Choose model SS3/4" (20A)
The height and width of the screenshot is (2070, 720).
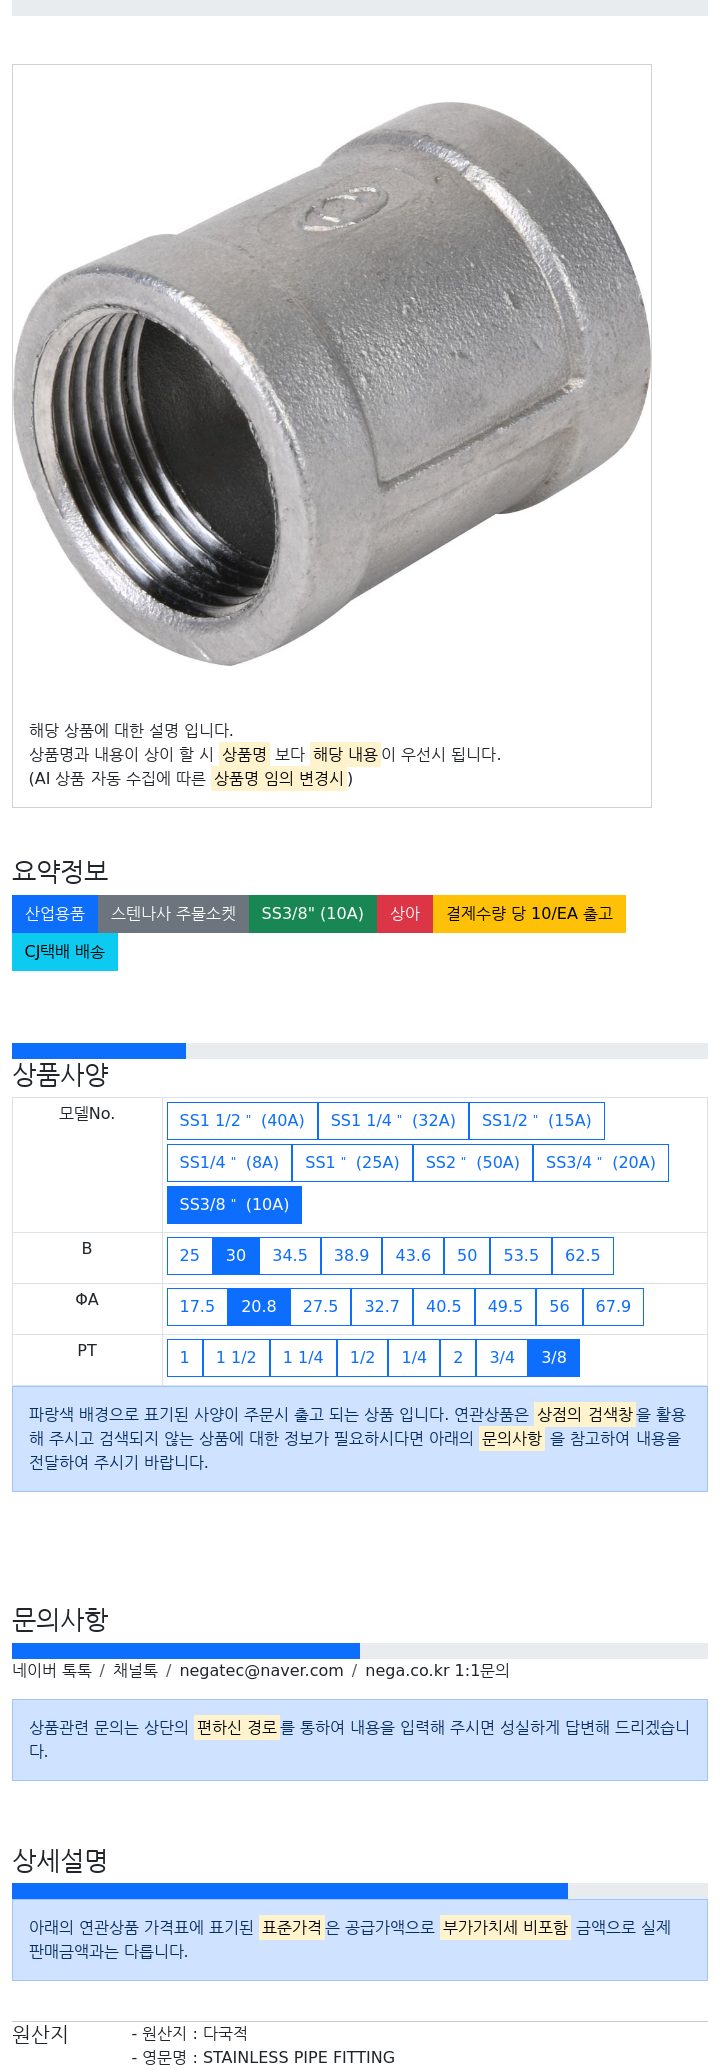[600, 1162]
